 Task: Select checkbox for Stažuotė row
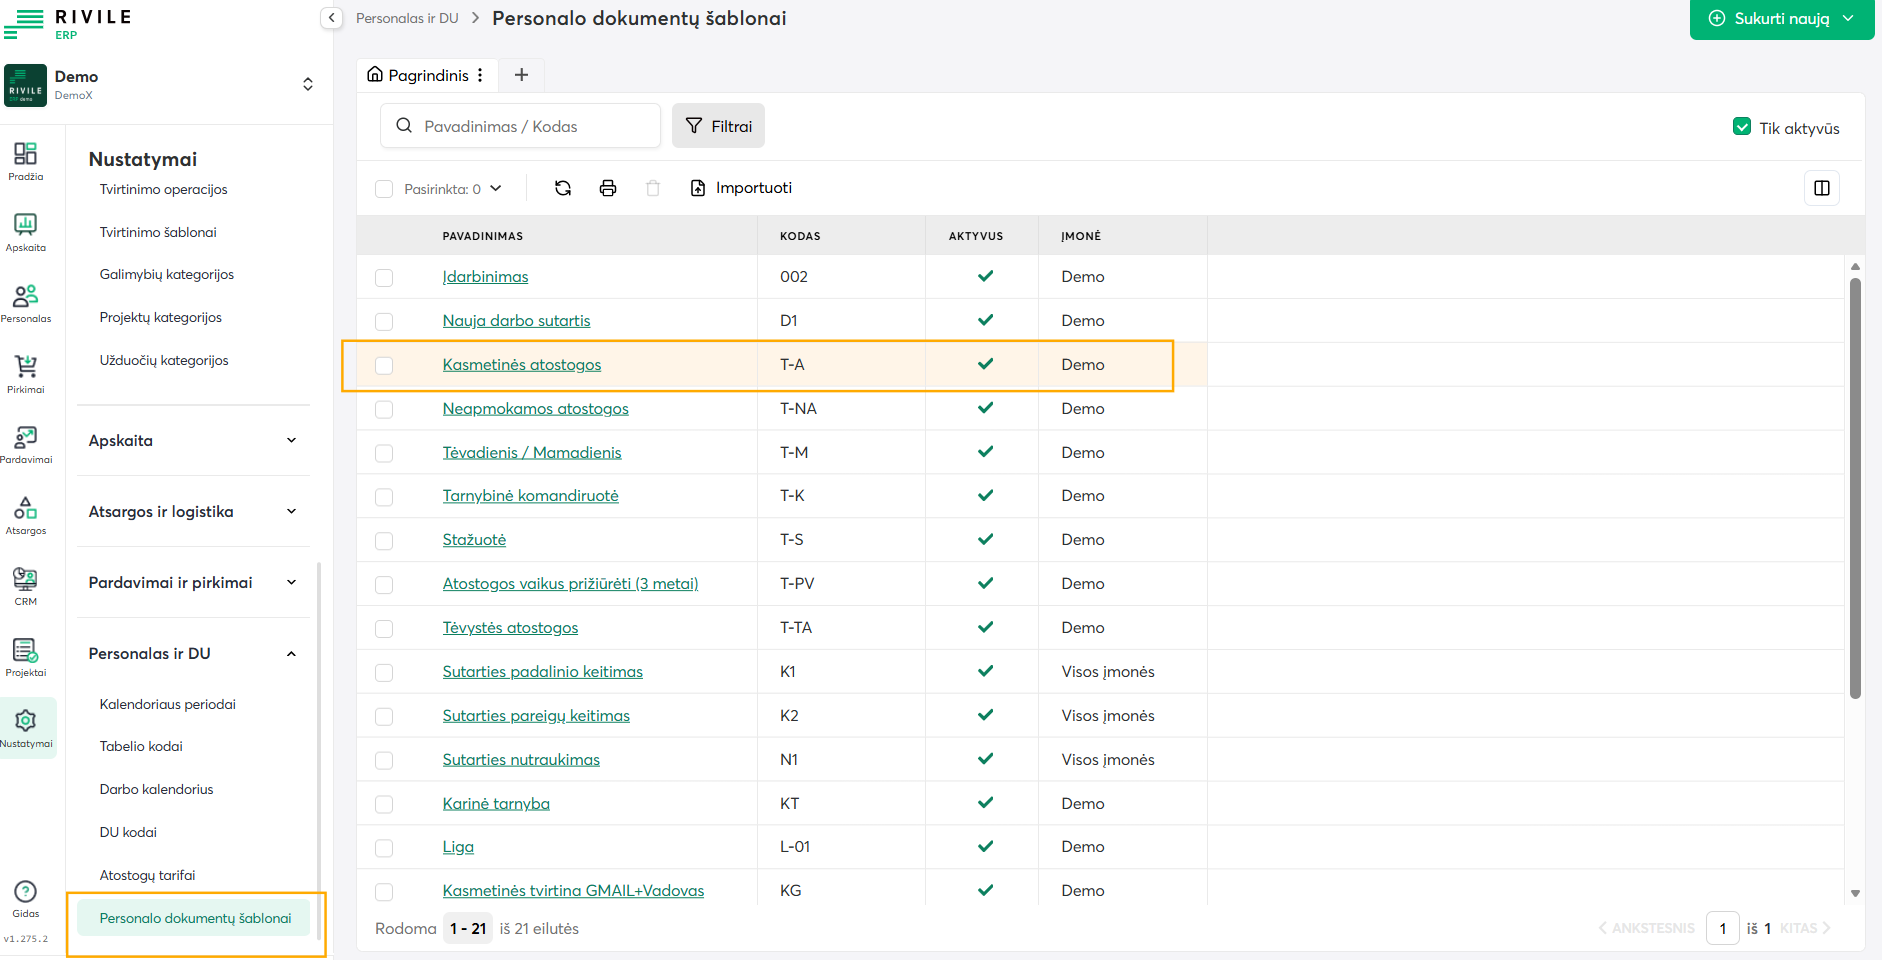384,540
